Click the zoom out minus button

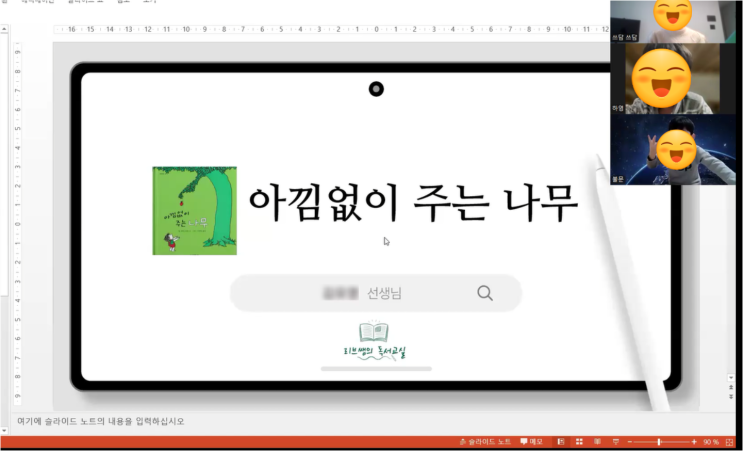tap(630, 442)
